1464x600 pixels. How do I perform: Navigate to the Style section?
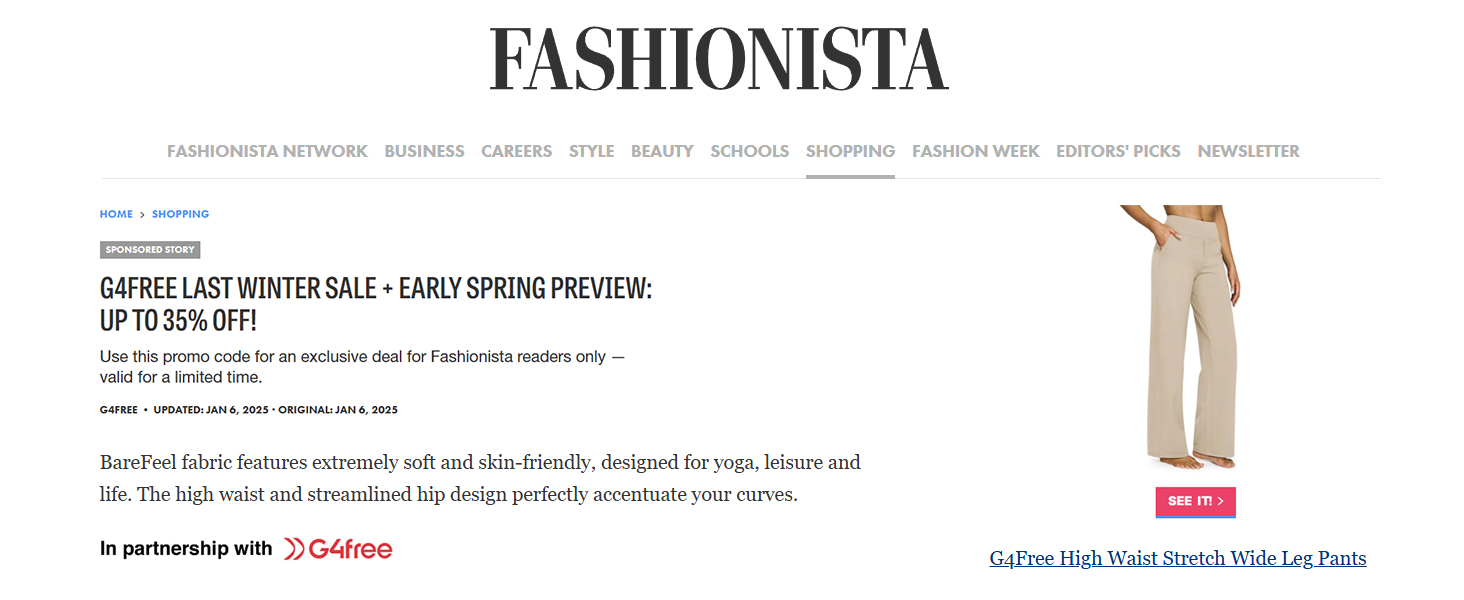pos(591,151)
